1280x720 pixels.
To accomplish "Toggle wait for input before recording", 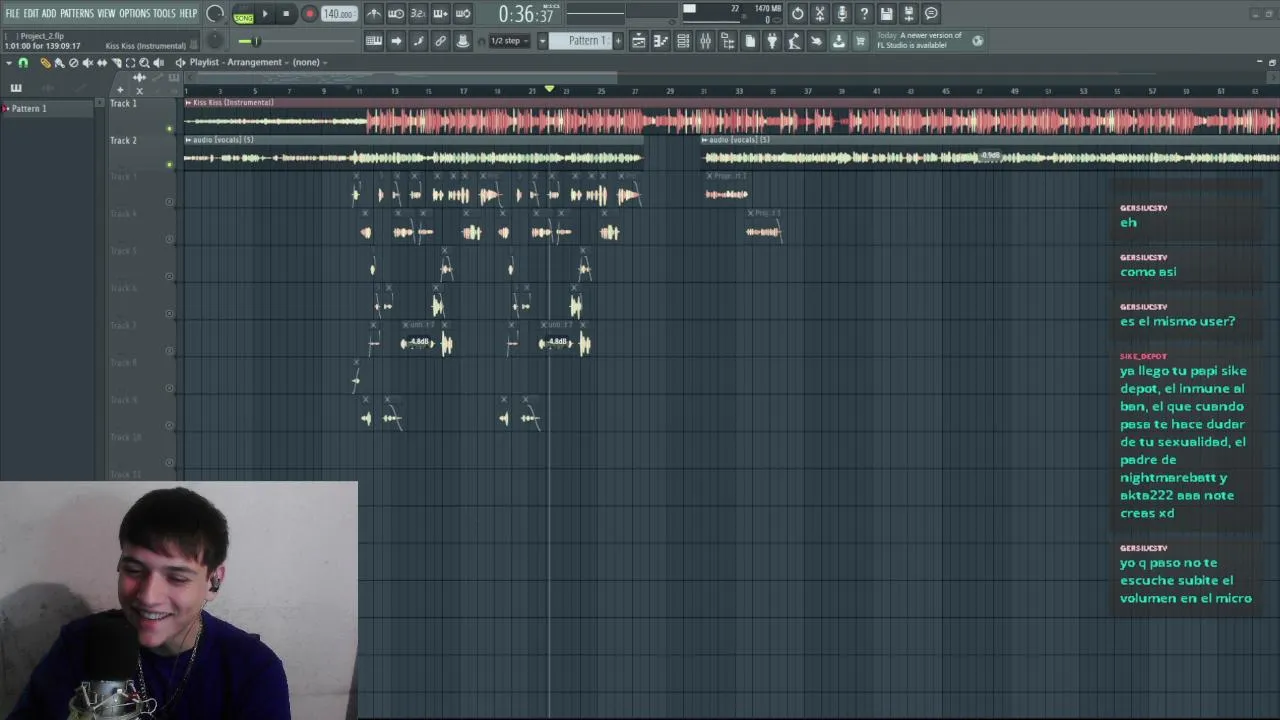I will tap(396, 14).
